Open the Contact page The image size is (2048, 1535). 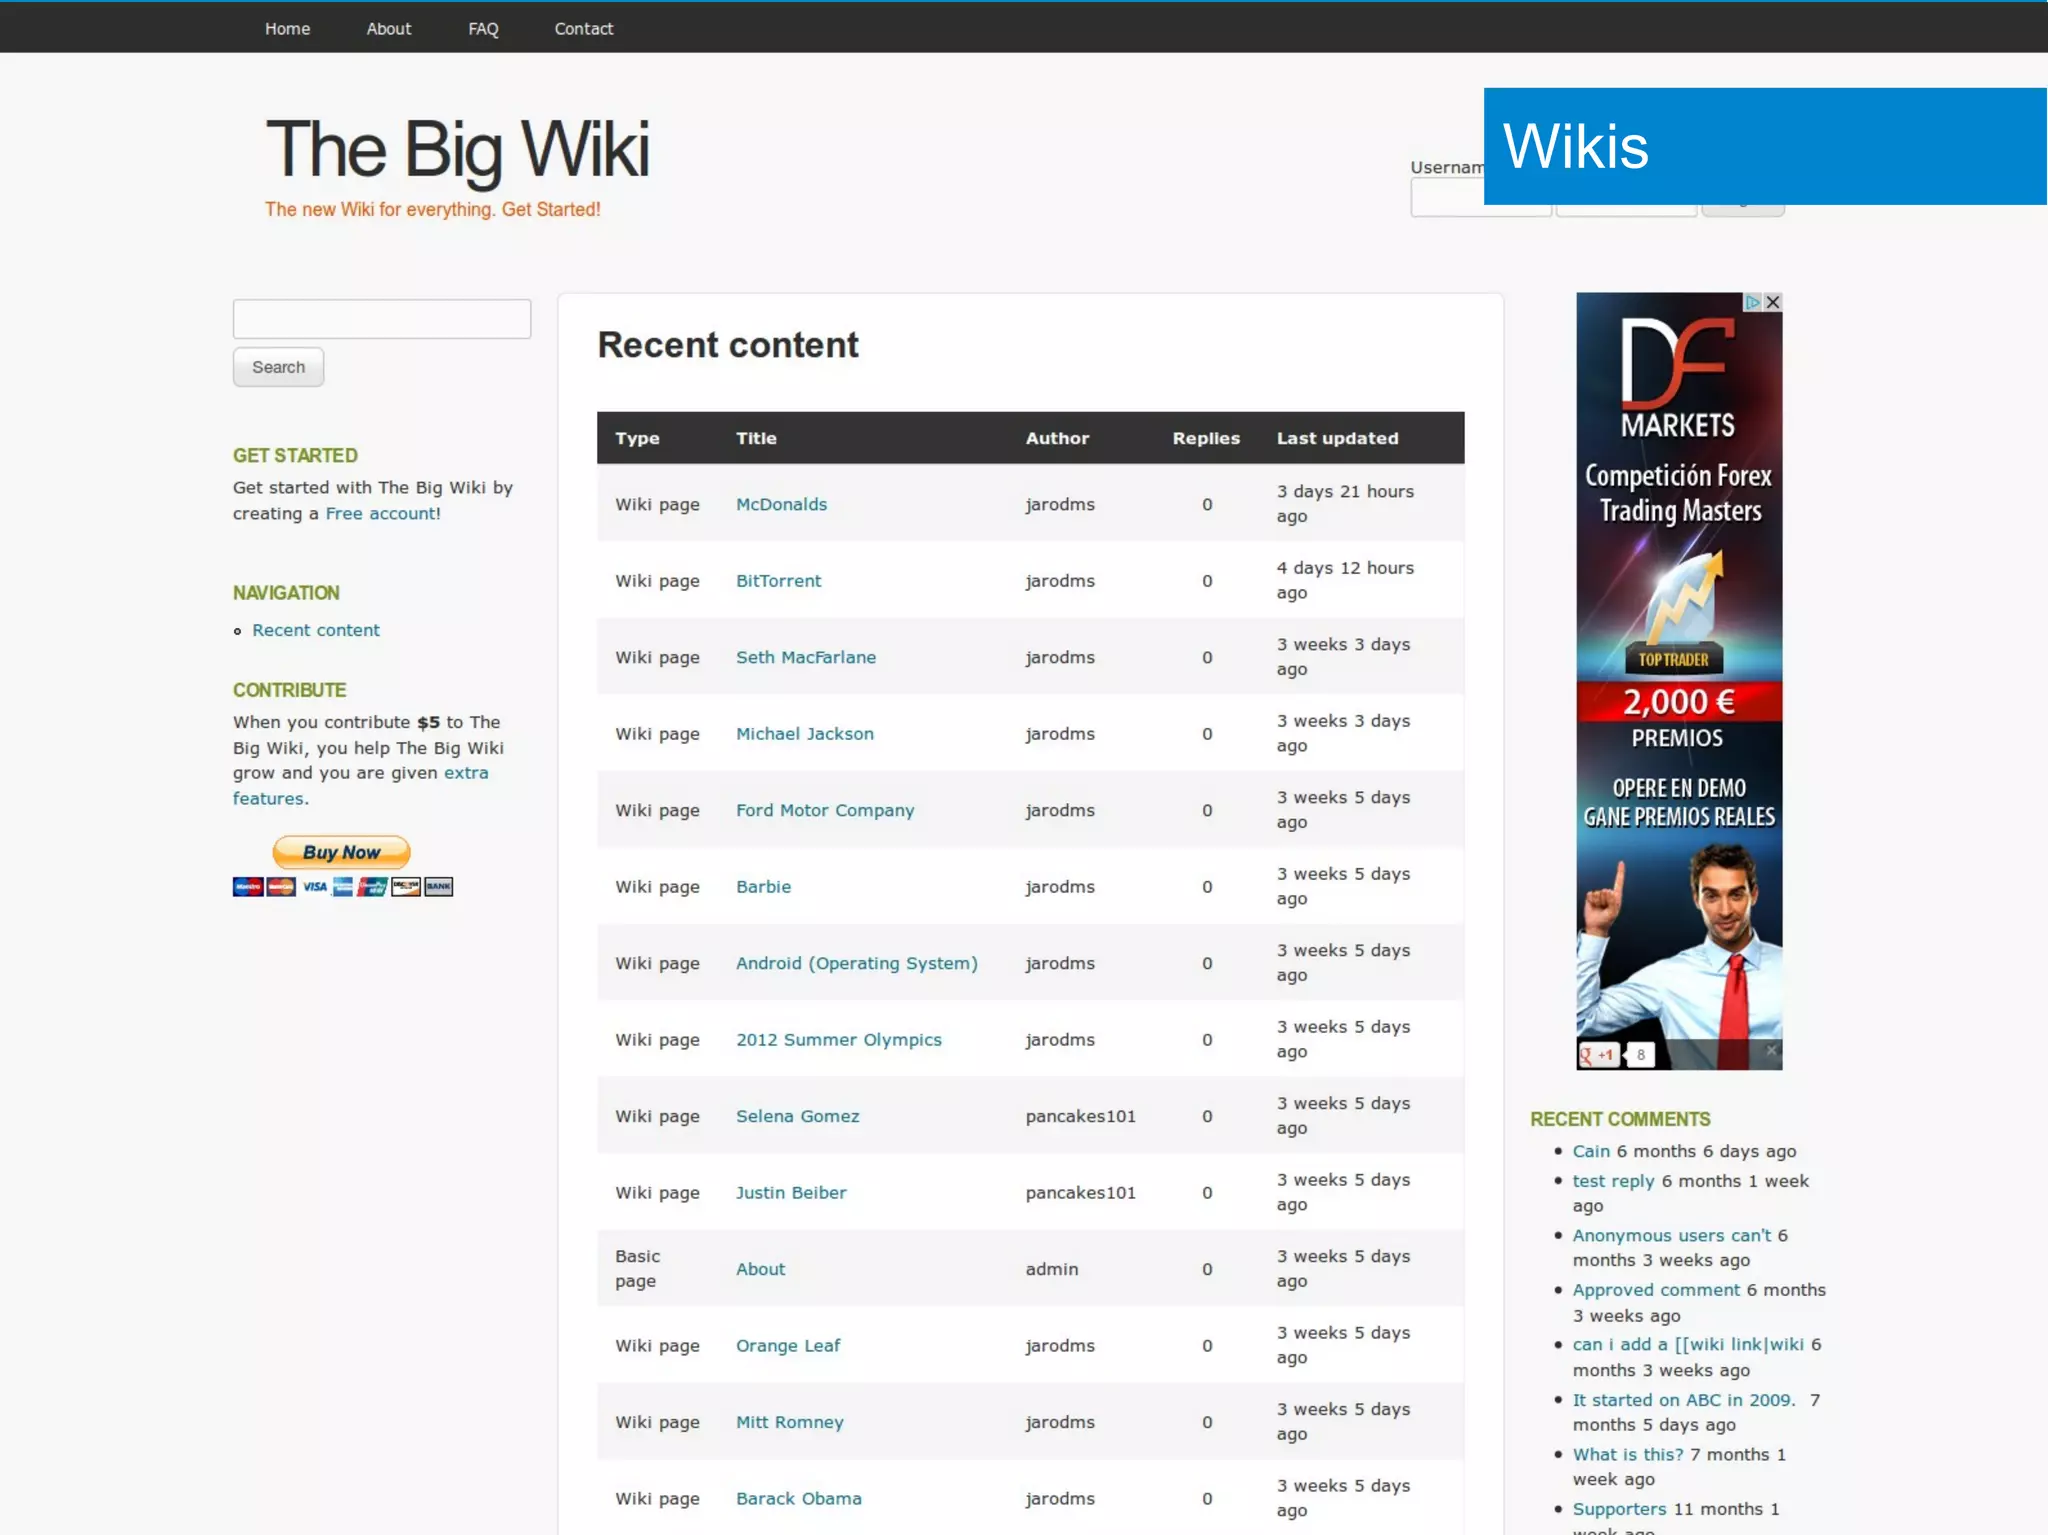click(x=584, y=29)
